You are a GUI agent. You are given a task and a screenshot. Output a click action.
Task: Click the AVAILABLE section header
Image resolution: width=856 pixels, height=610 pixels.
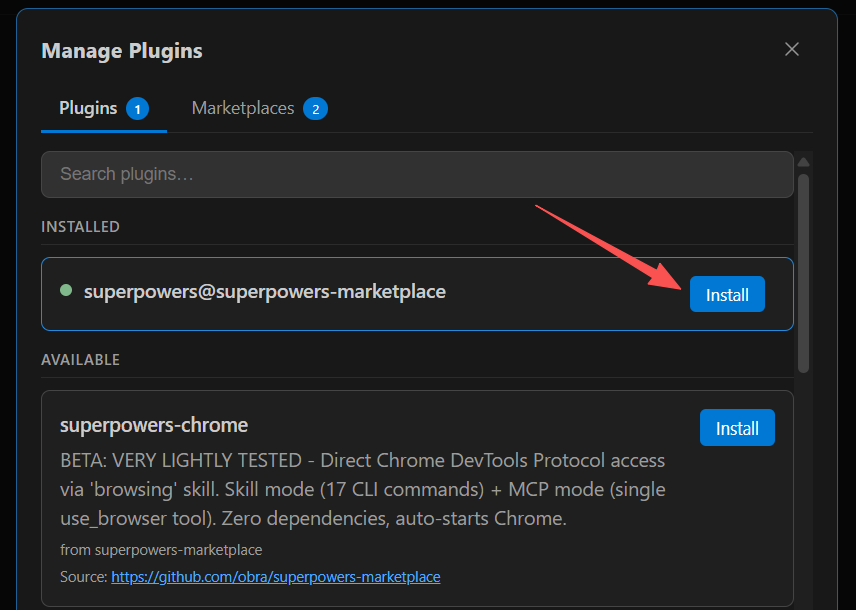coord(78,359)
